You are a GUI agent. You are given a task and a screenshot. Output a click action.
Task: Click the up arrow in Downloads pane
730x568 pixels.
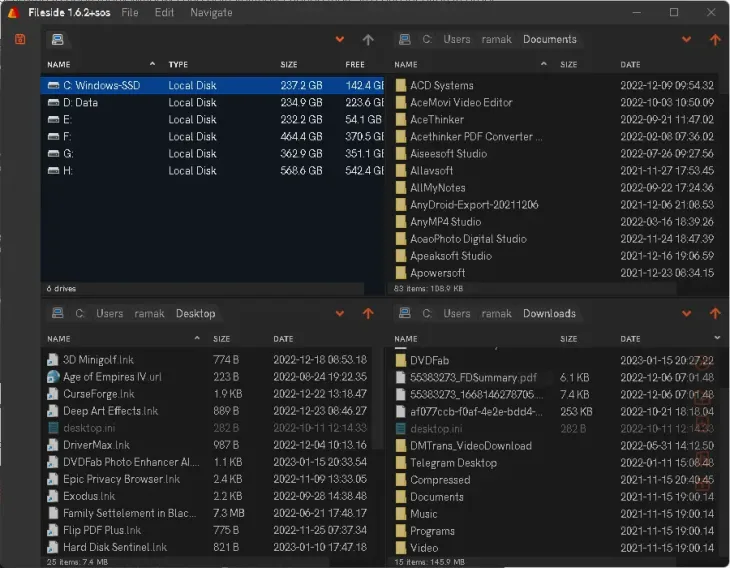[x=714, y=313]
